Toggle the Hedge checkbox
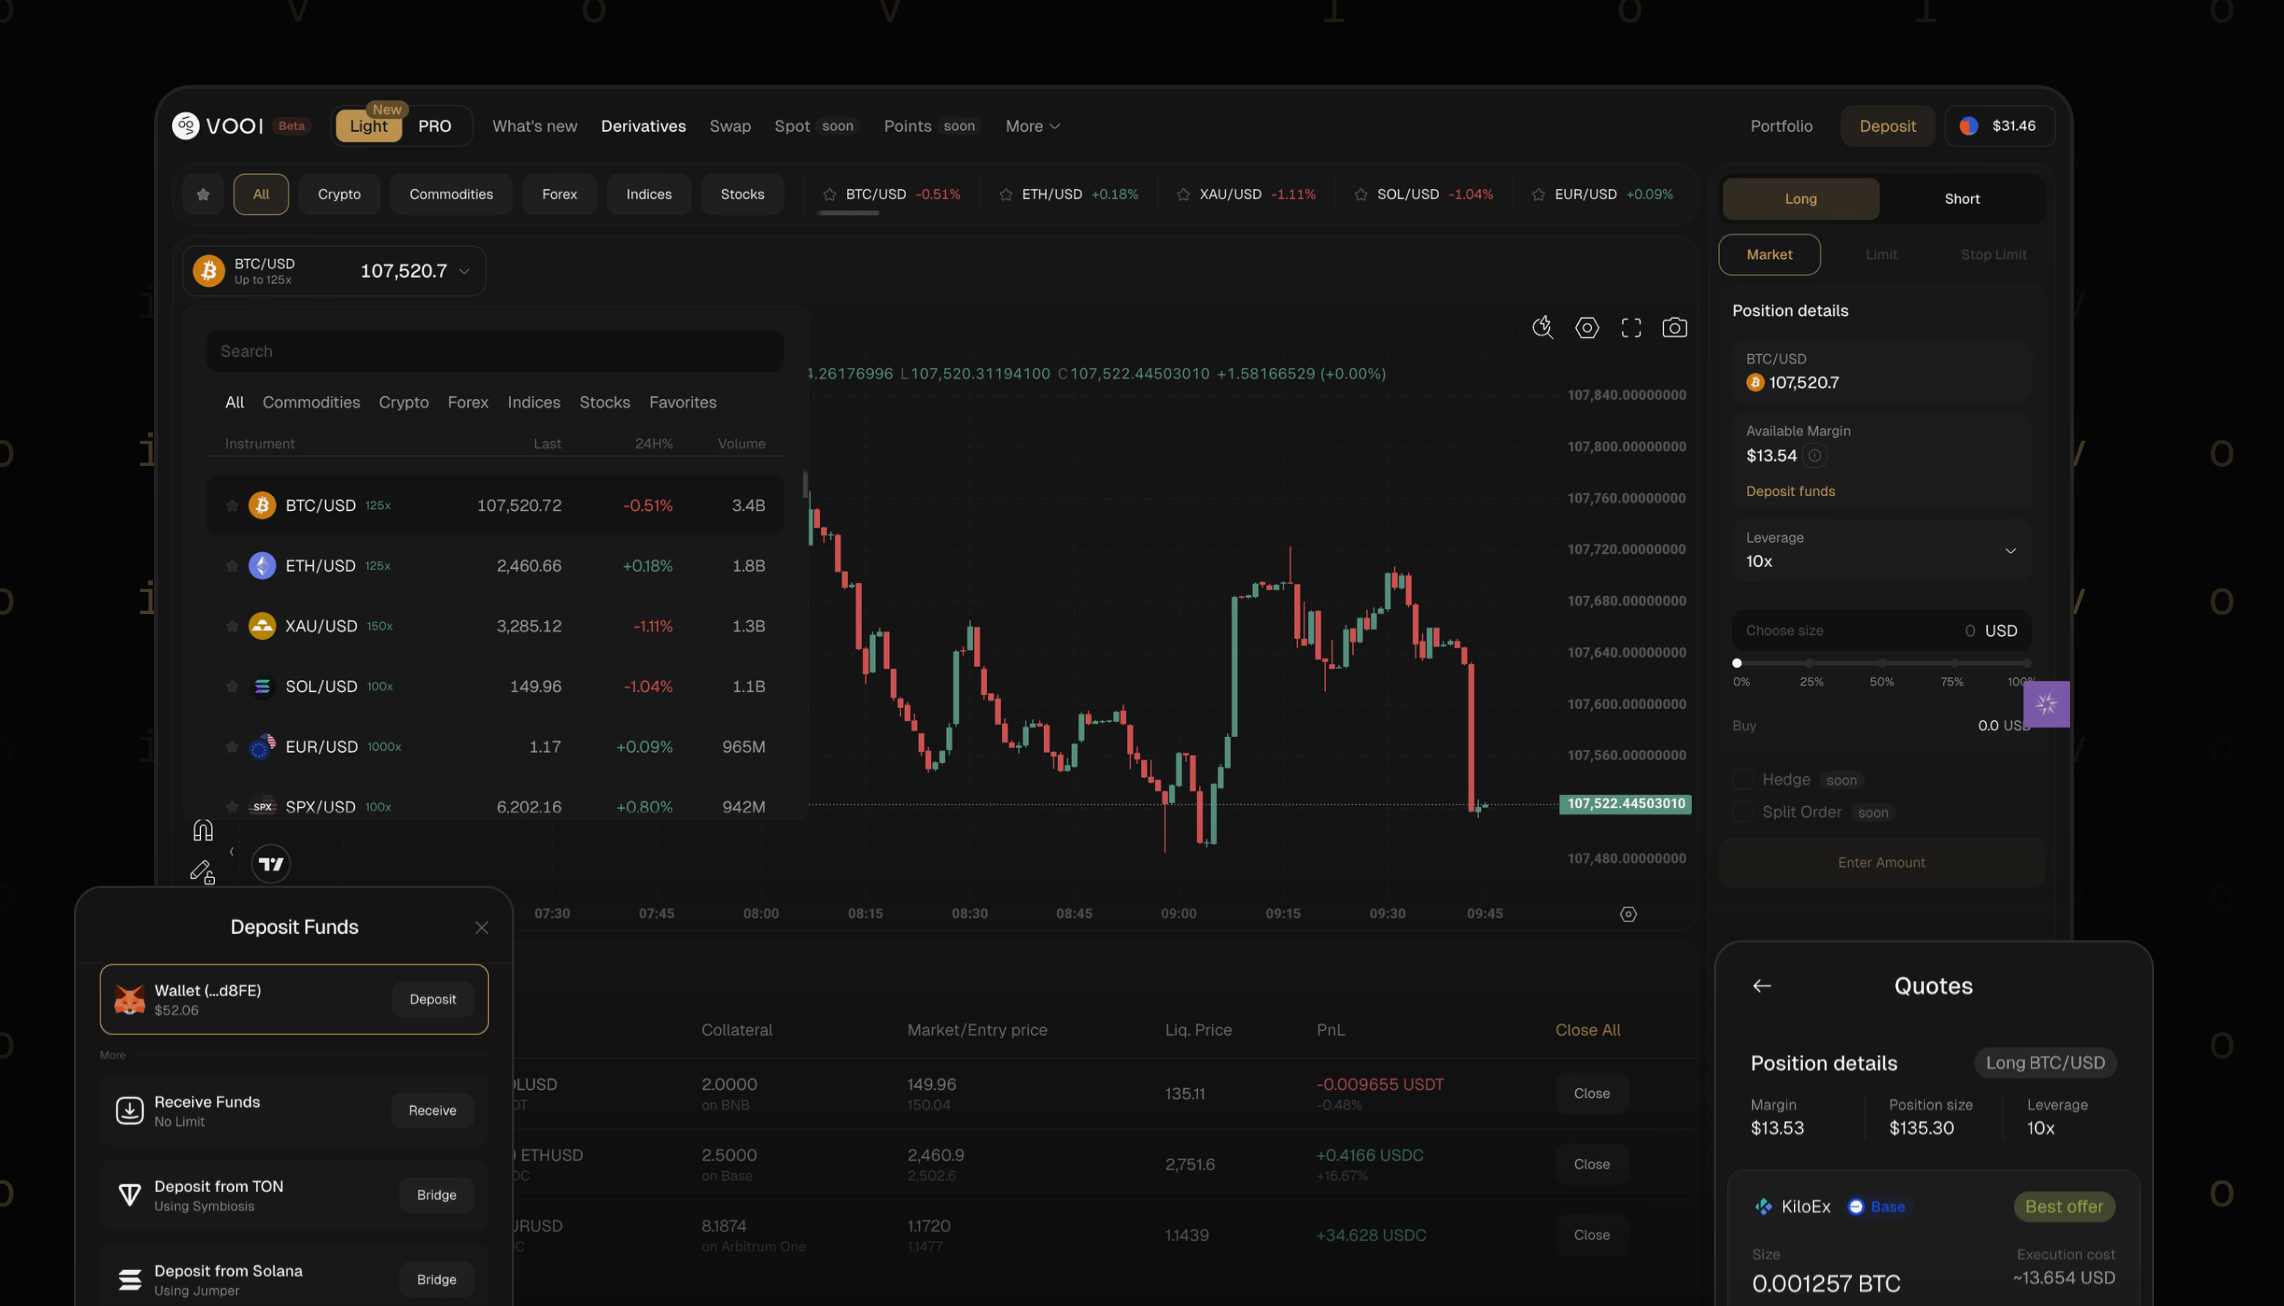Image resolution: width=2284 pixels, height=1306 pixels. coord(1743,779)
